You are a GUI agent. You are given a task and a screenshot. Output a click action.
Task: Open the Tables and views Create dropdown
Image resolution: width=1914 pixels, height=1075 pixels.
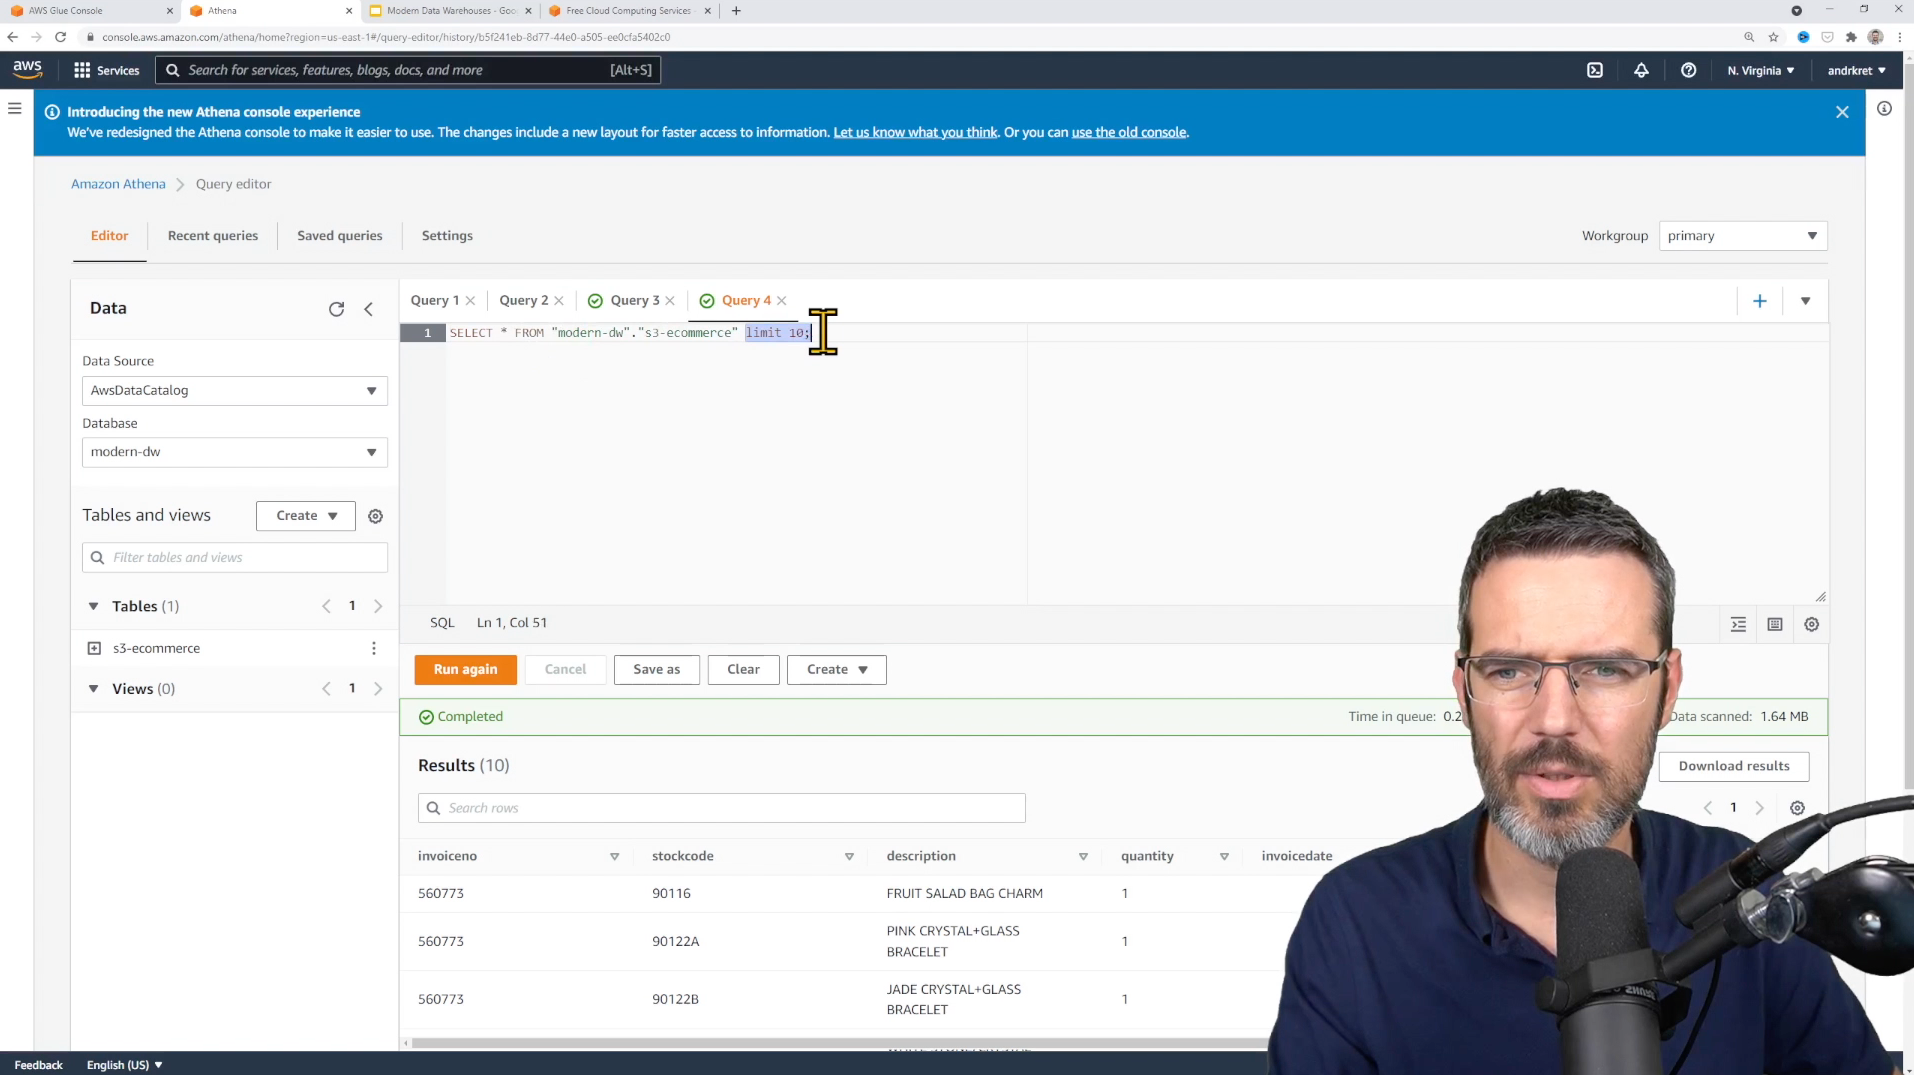pos(306,516)
